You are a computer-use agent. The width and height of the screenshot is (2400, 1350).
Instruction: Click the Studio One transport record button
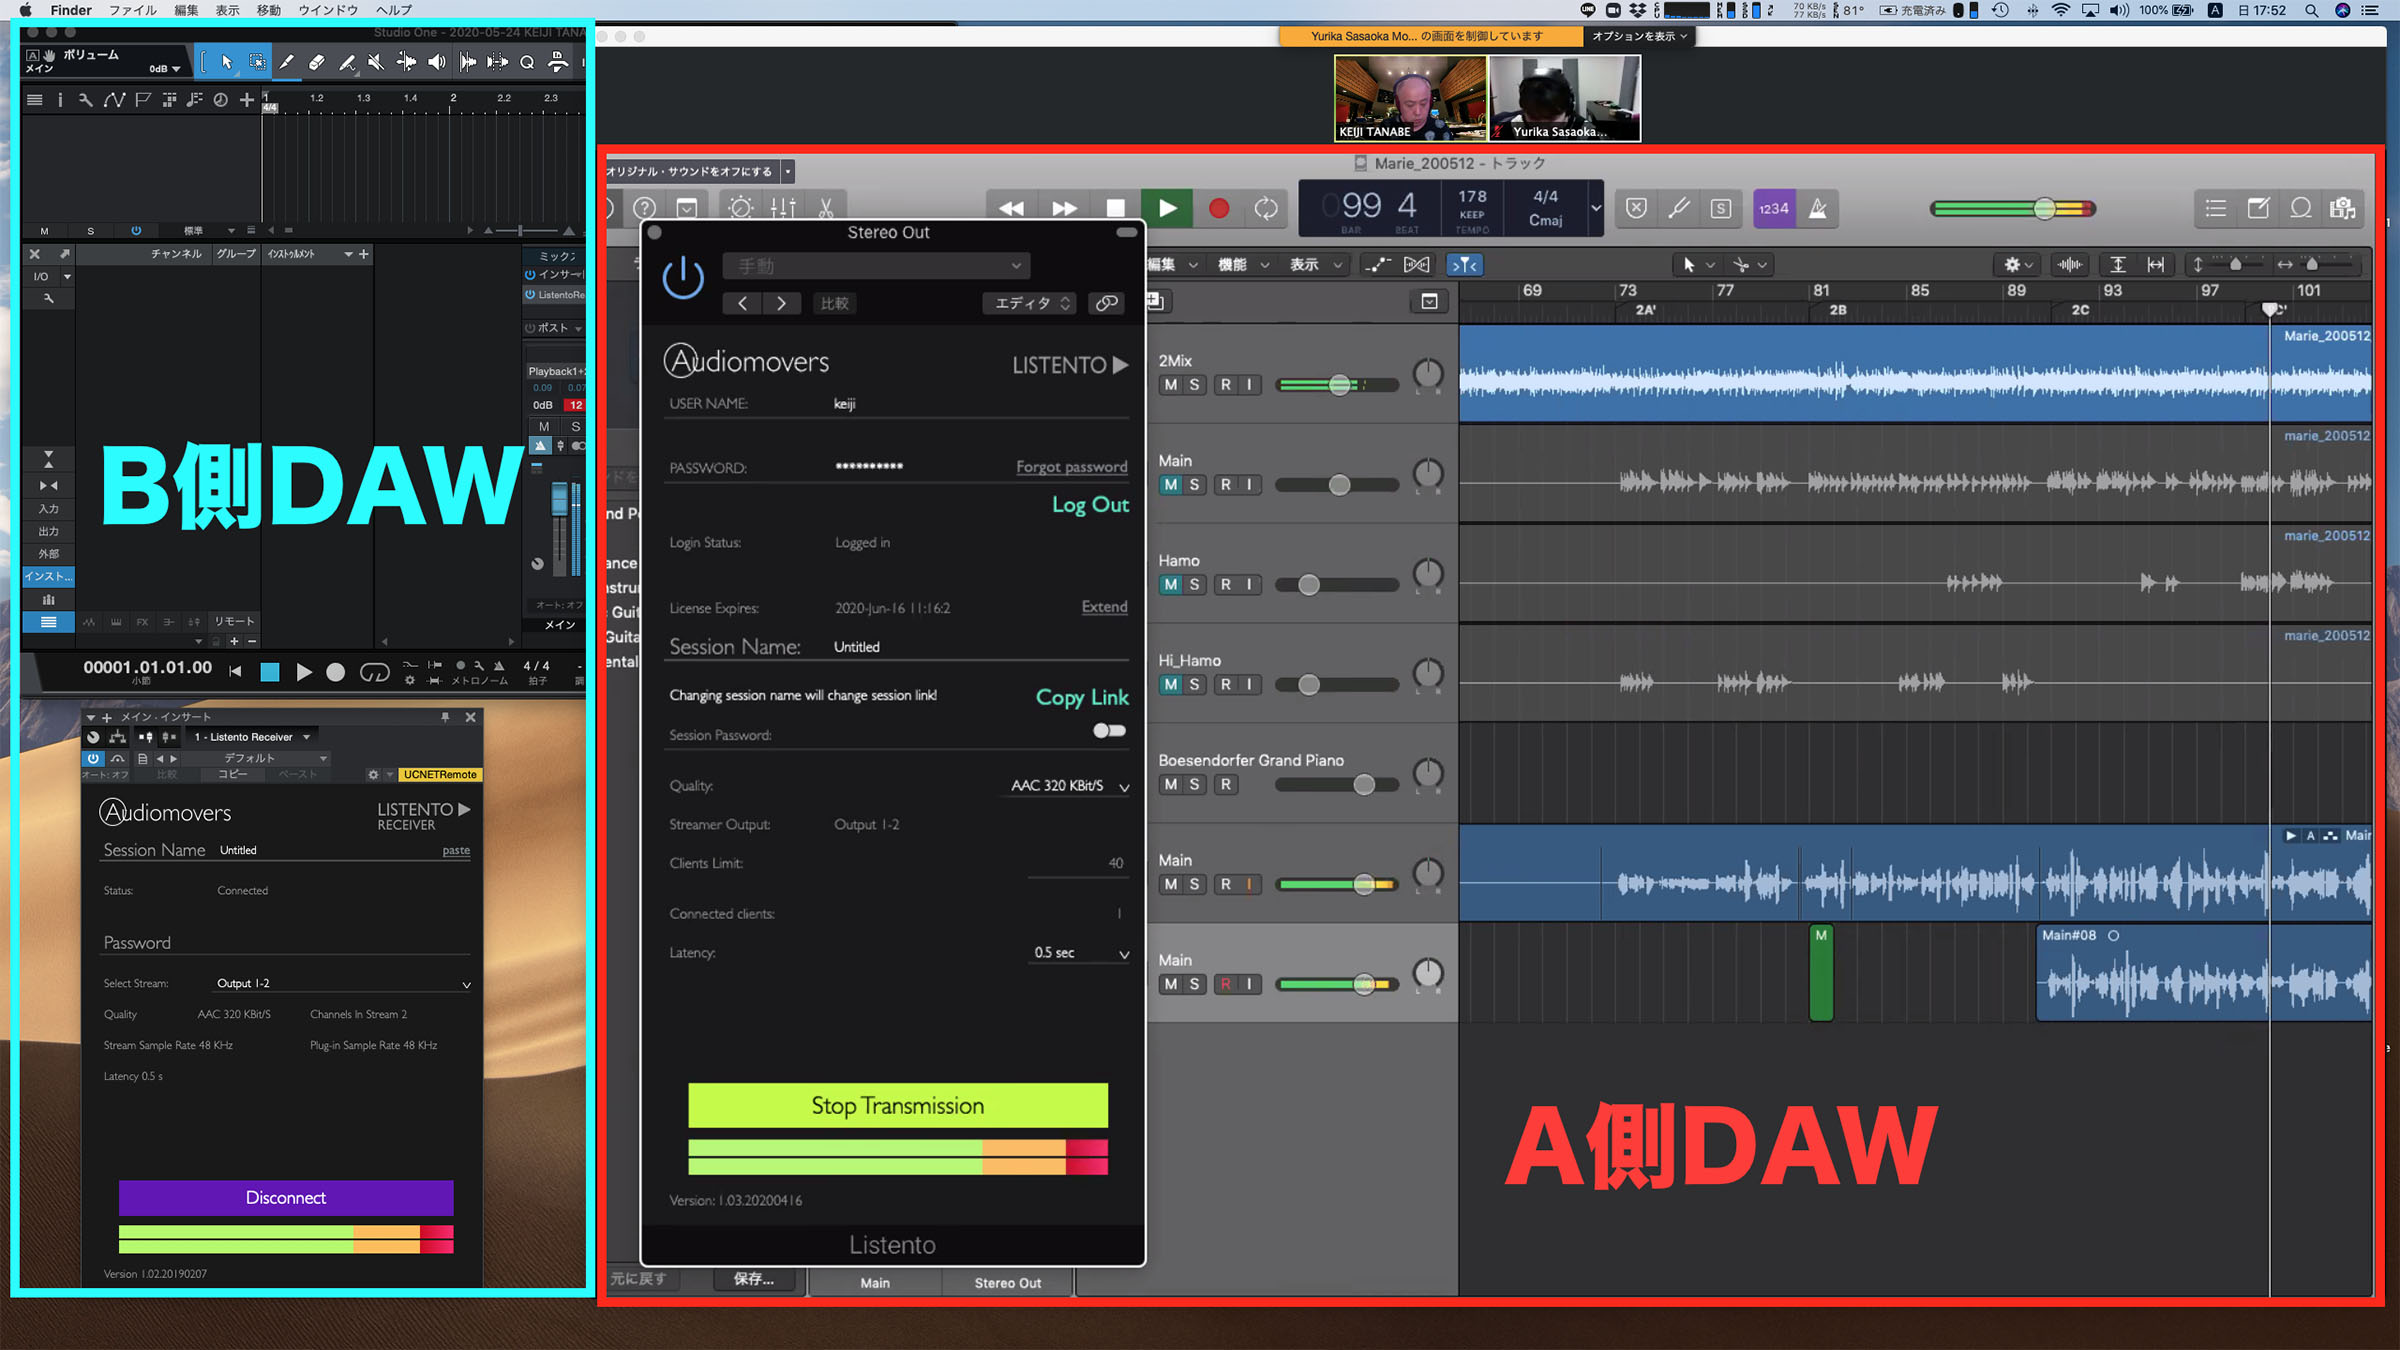[336, 672]
